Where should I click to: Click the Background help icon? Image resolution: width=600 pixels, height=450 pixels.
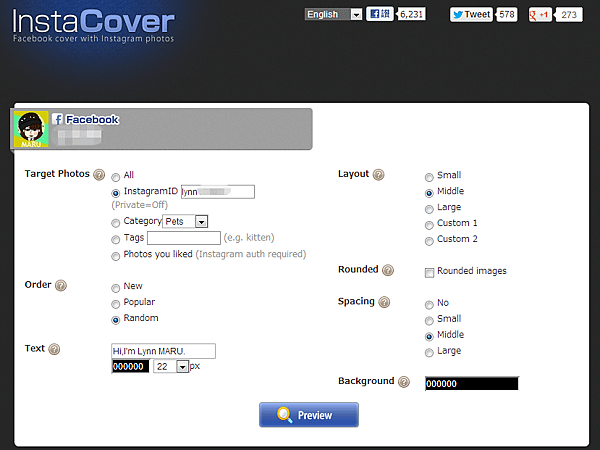point(404,382)
